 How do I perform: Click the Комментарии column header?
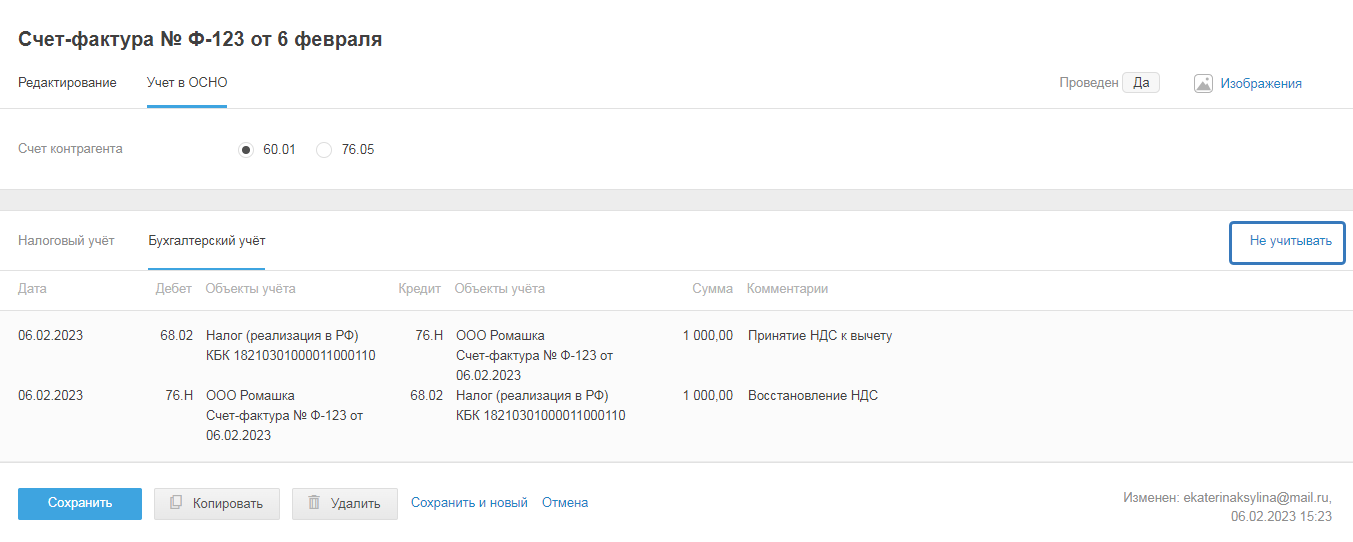click(x=787, y=289)
